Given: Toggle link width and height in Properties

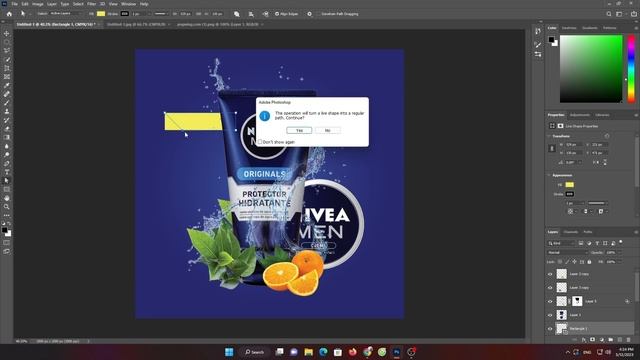Looking at the screenshot, I should pyautogui.click(x=552, y=149).
